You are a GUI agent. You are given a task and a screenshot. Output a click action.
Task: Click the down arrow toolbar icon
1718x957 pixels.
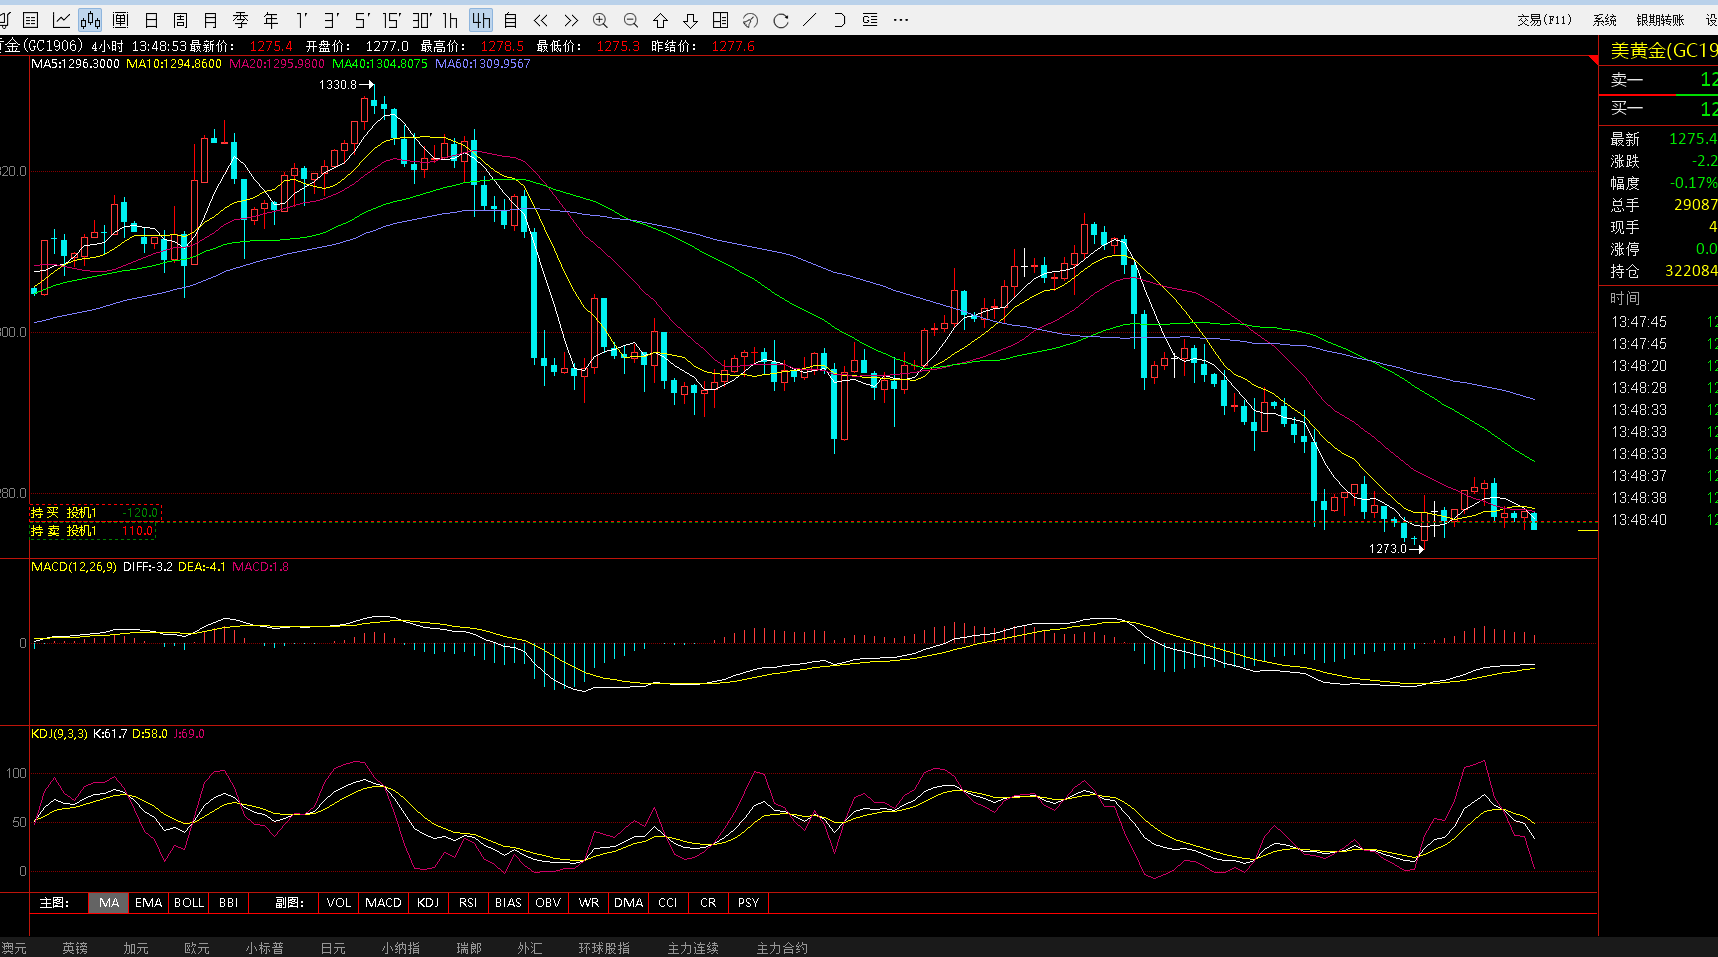coord(691,20)
